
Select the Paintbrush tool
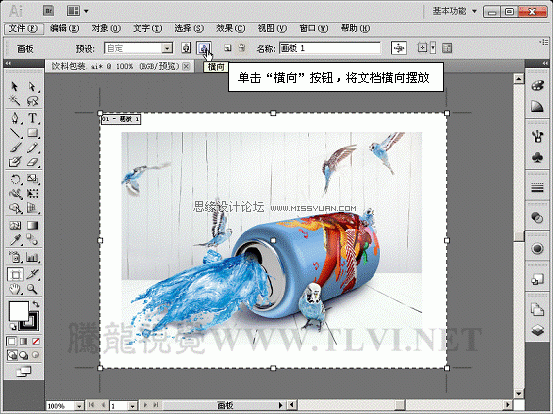pyautogui.click(x=15, y=147)
